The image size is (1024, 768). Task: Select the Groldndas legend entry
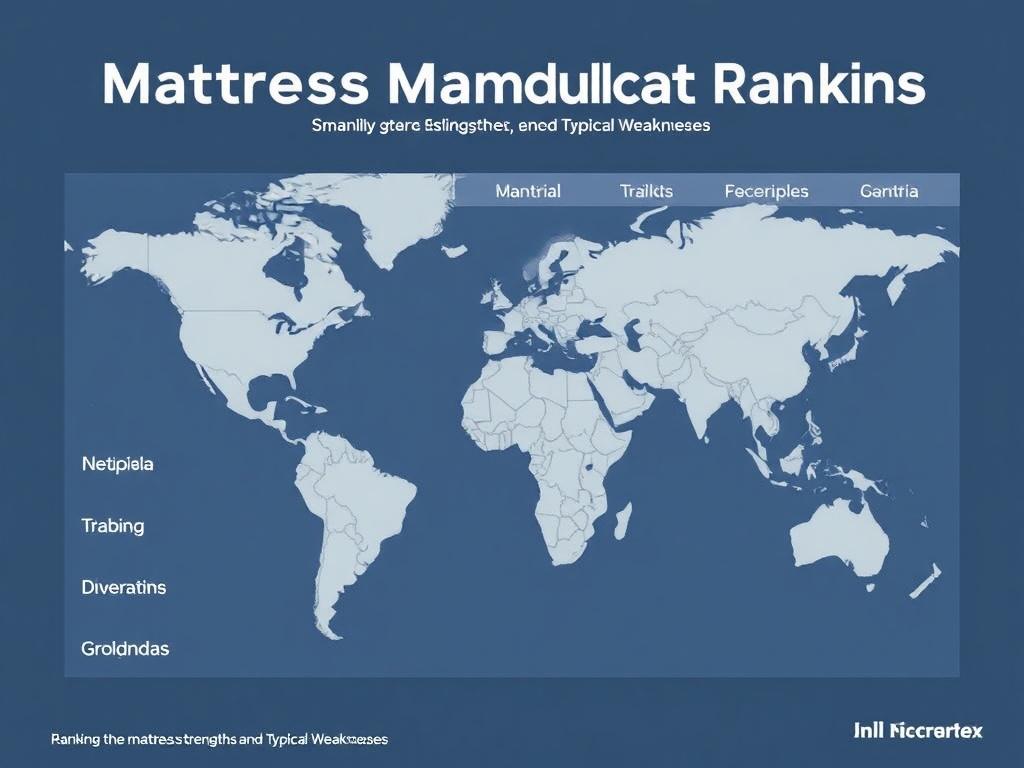[125, 648]
